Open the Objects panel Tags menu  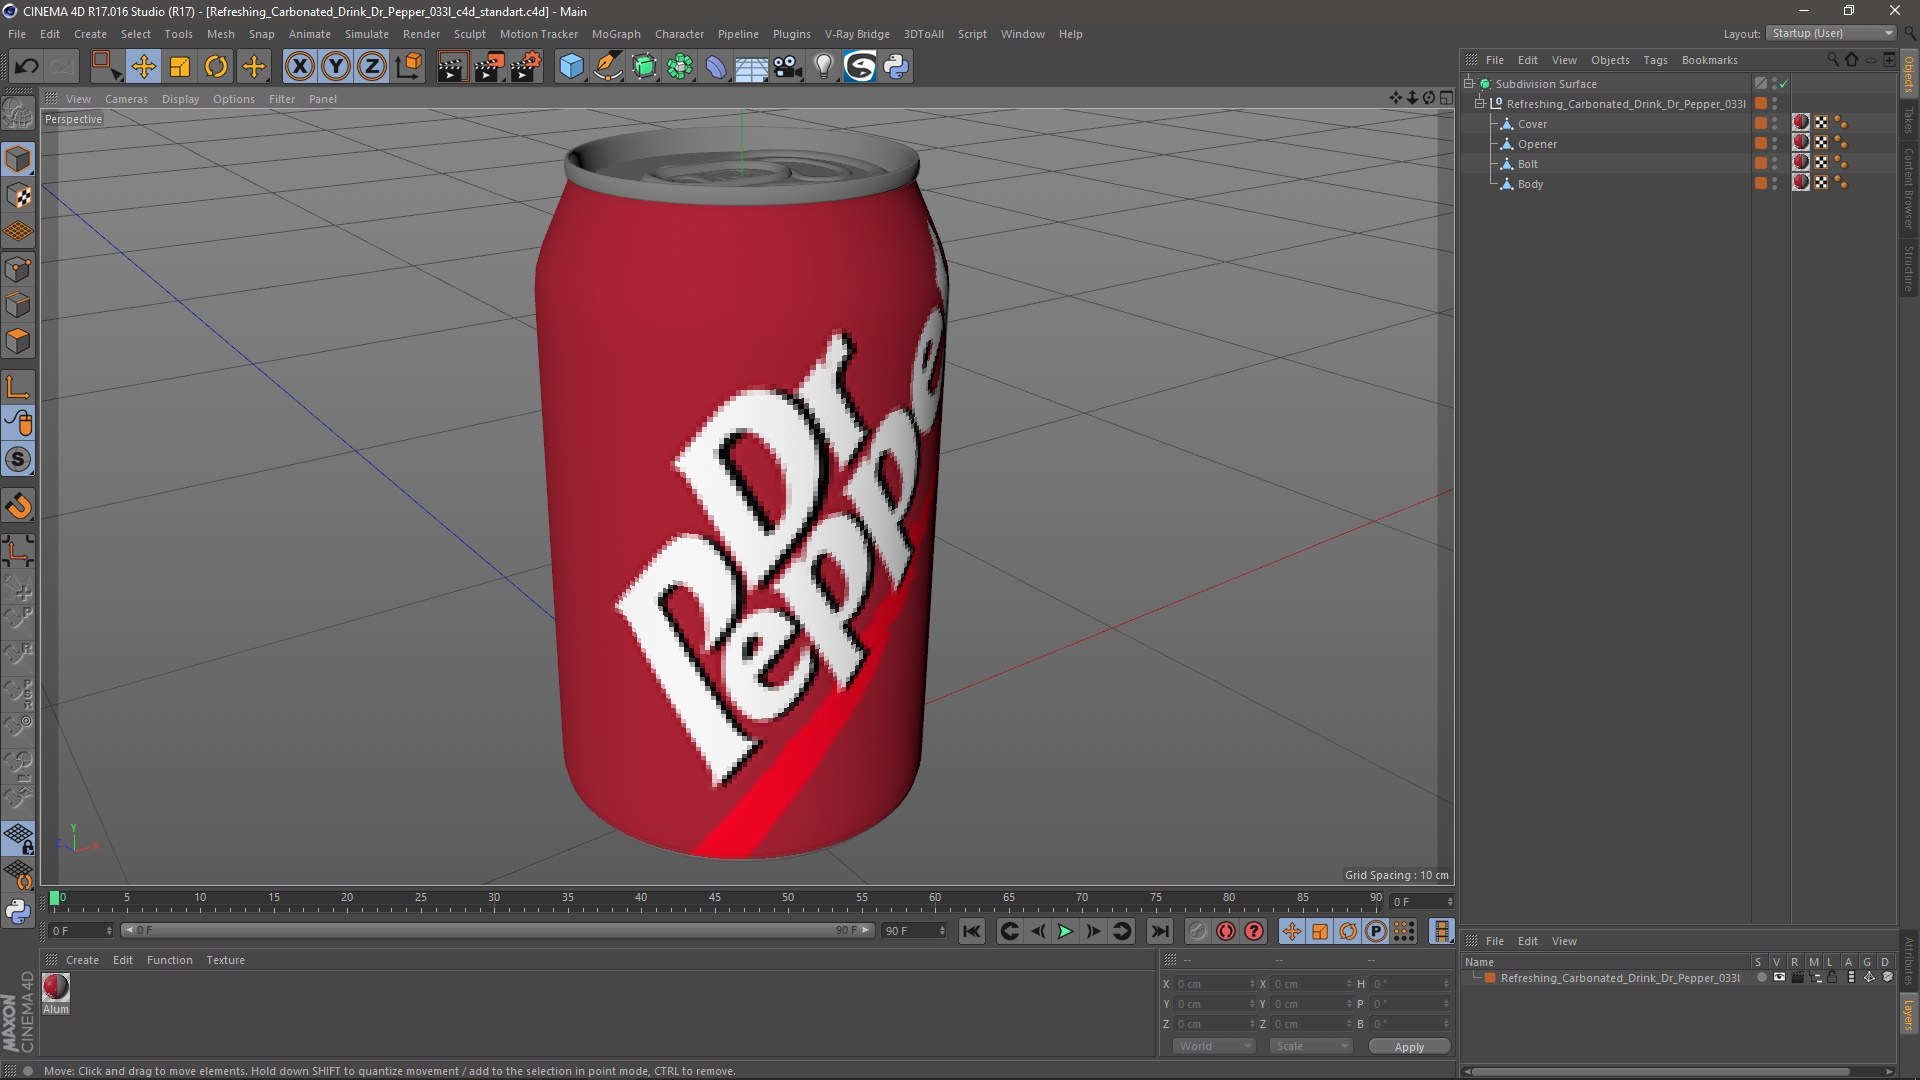click(x=1655, y=60)
